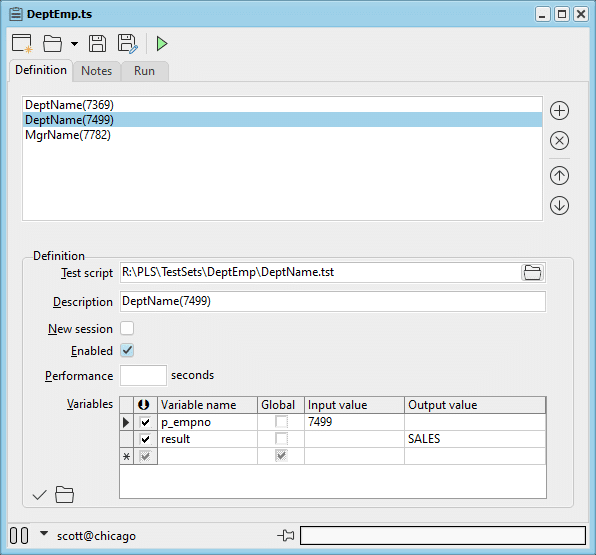596x555 pixels.
Task: Add a new test with plus icon
Action: pos(559,111)
